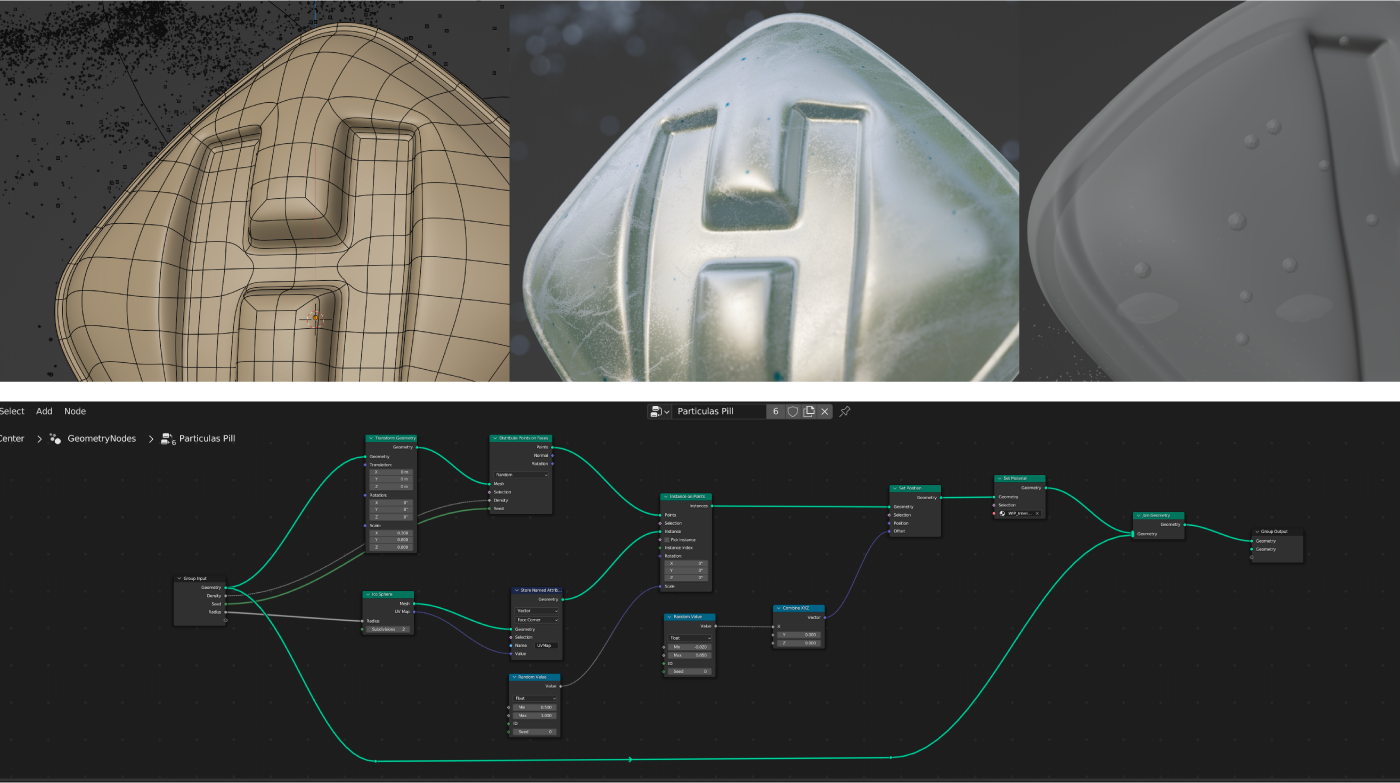Open the Node menu
1400x783 pixels.
[75, 411]
